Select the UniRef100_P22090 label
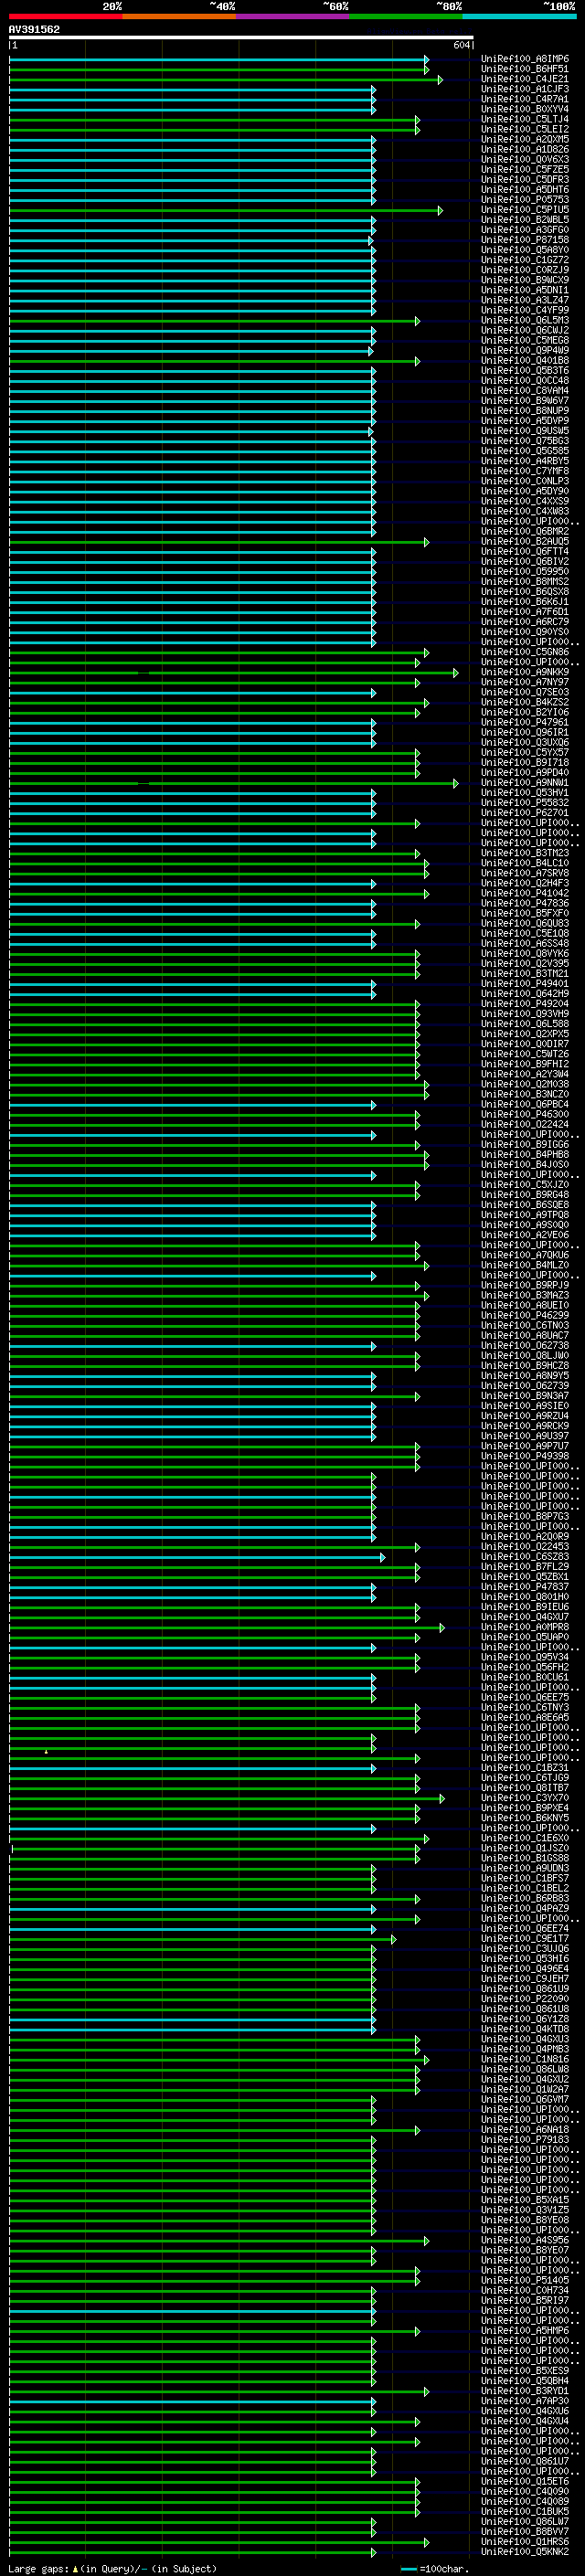 525,1999
